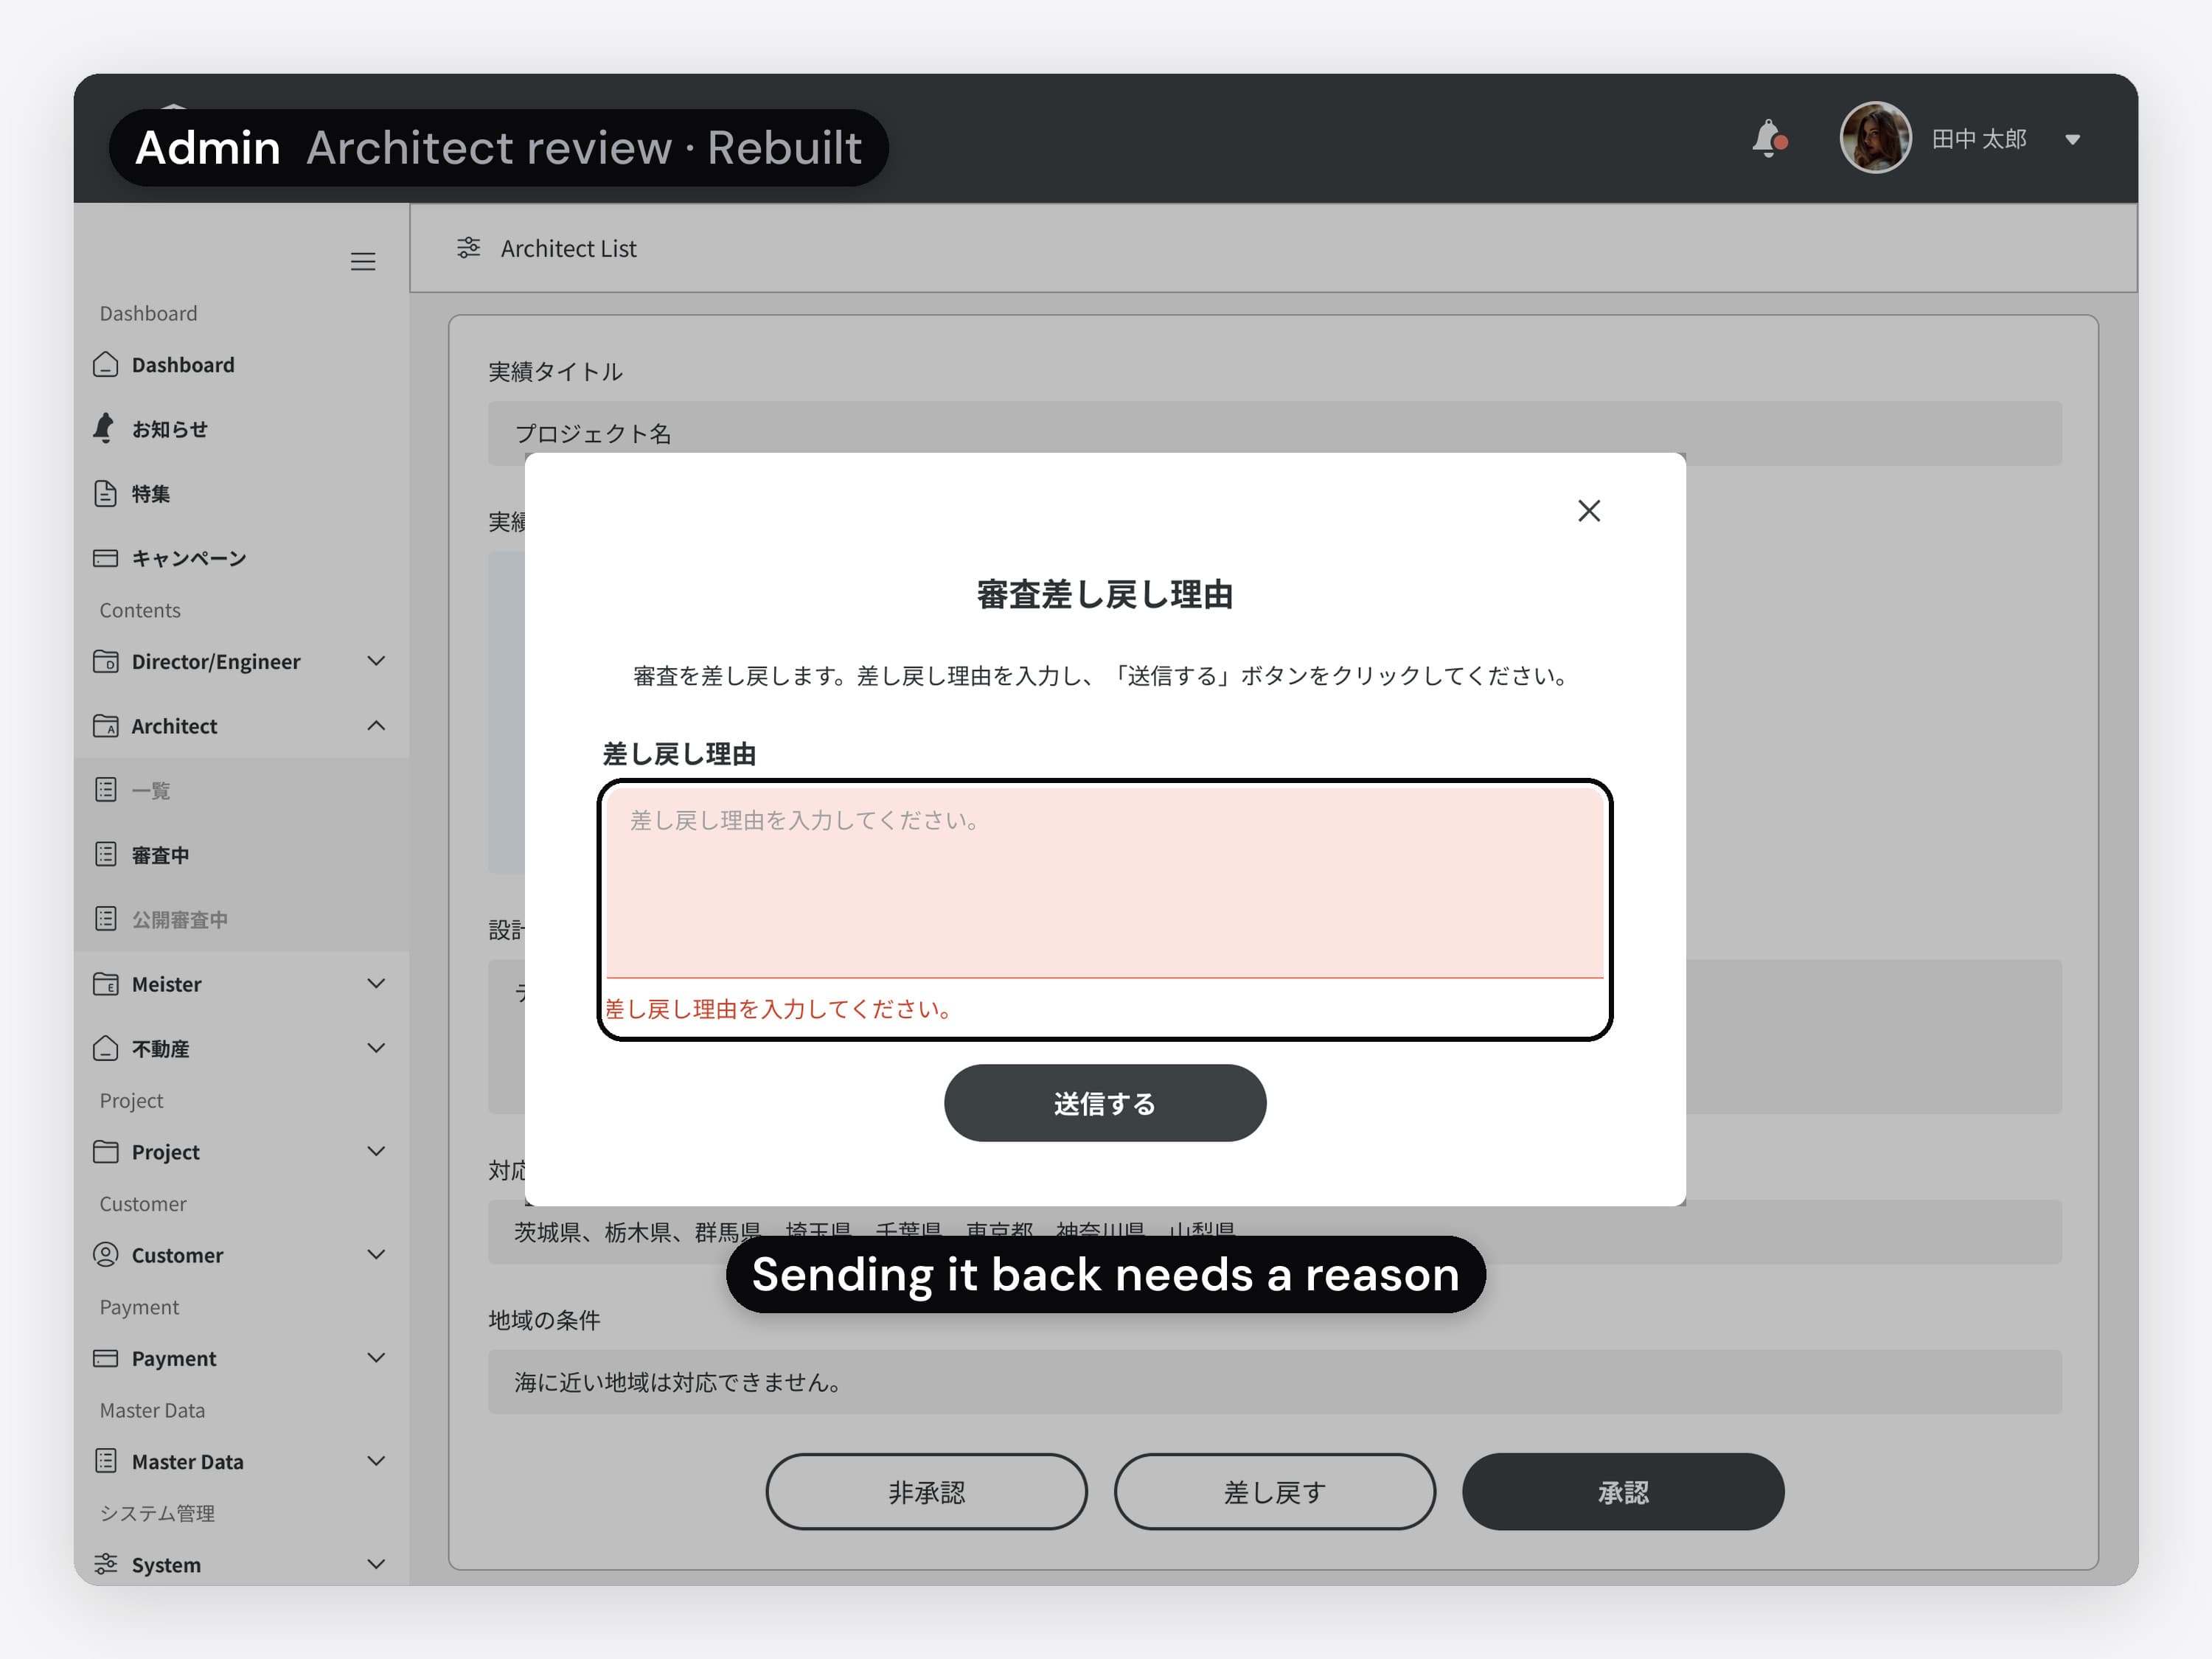Click the Project folder icon

(x=105, y=1151)
